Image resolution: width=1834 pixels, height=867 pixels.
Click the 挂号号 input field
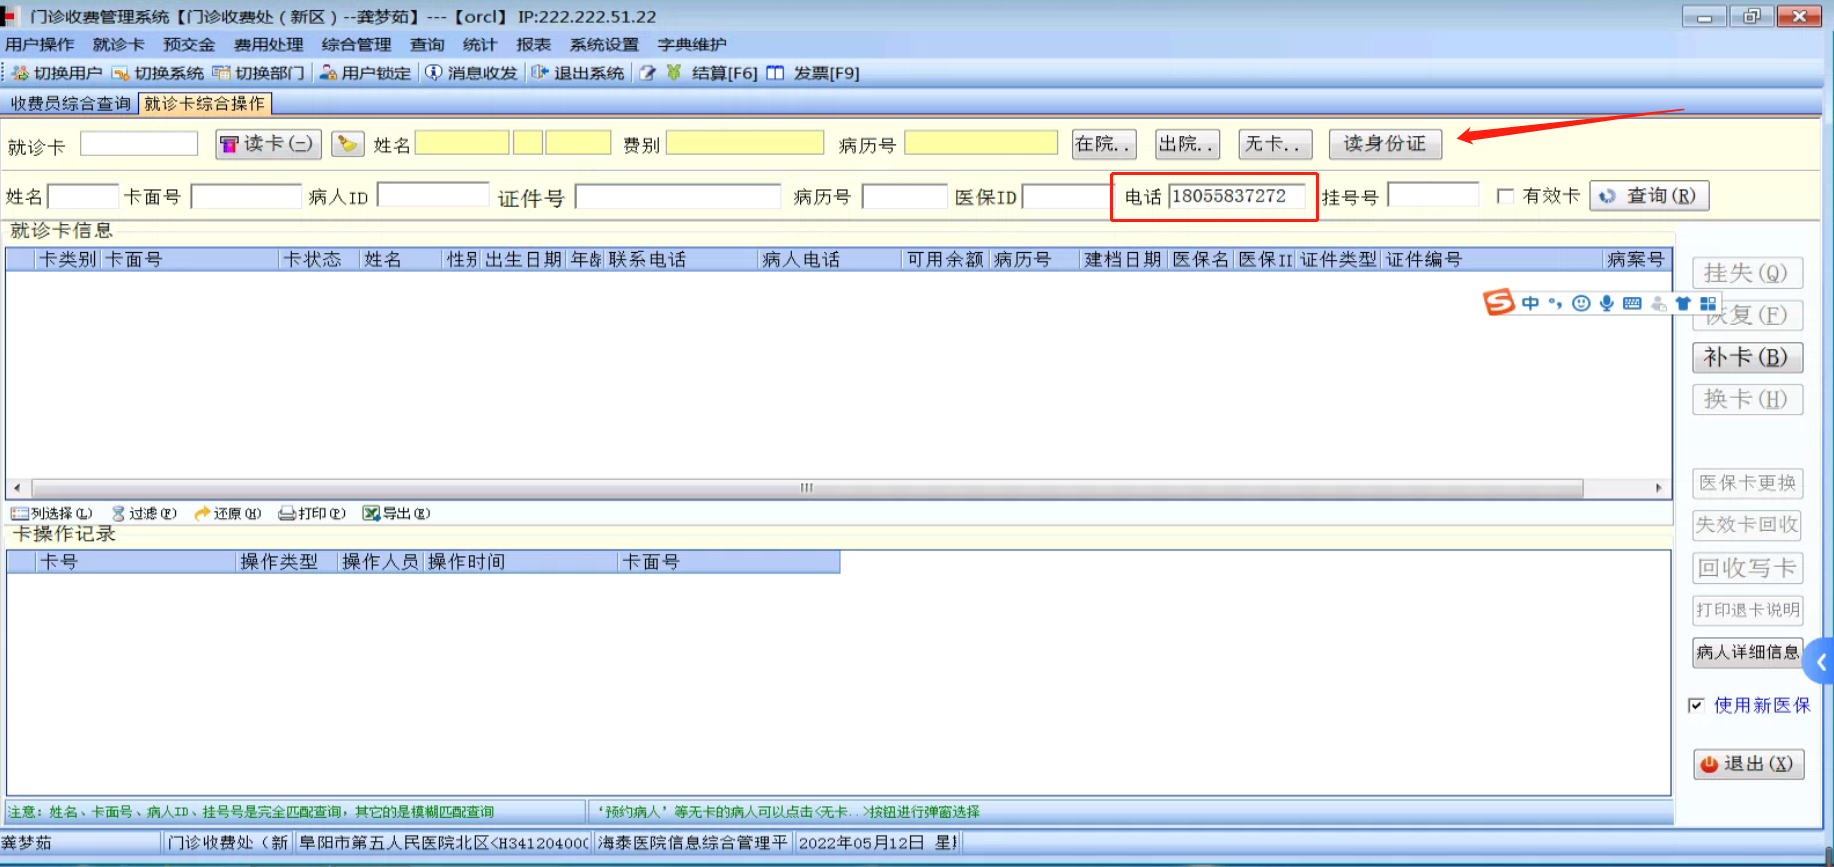pos(1433,195)
